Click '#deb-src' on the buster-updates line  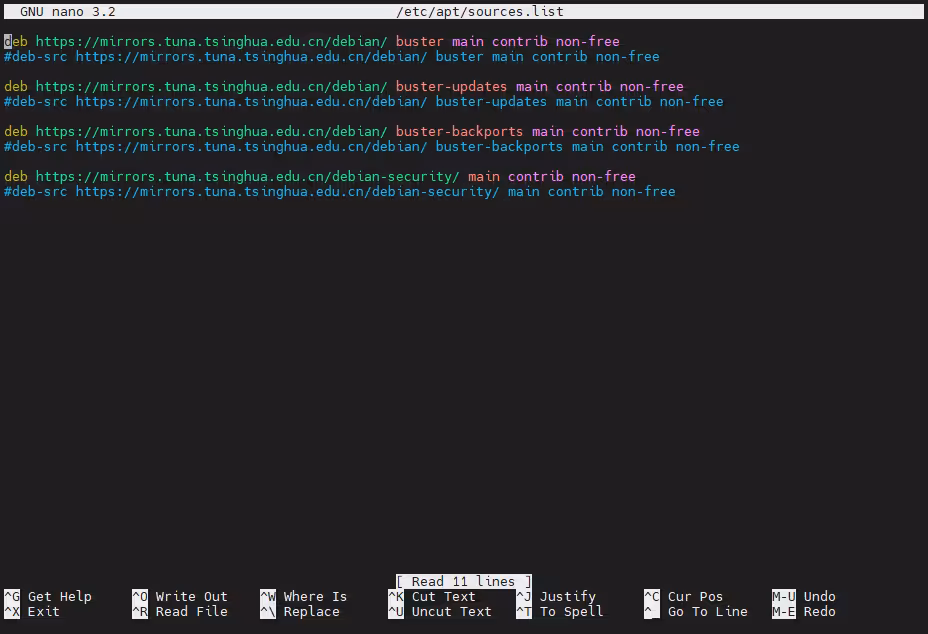[x=36, y=102]
